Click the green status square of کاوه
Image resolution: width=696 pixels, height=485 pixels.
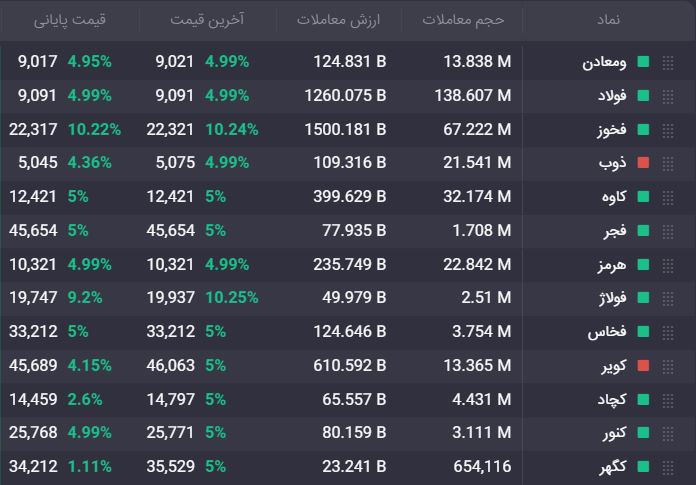(x=643, y=196)
